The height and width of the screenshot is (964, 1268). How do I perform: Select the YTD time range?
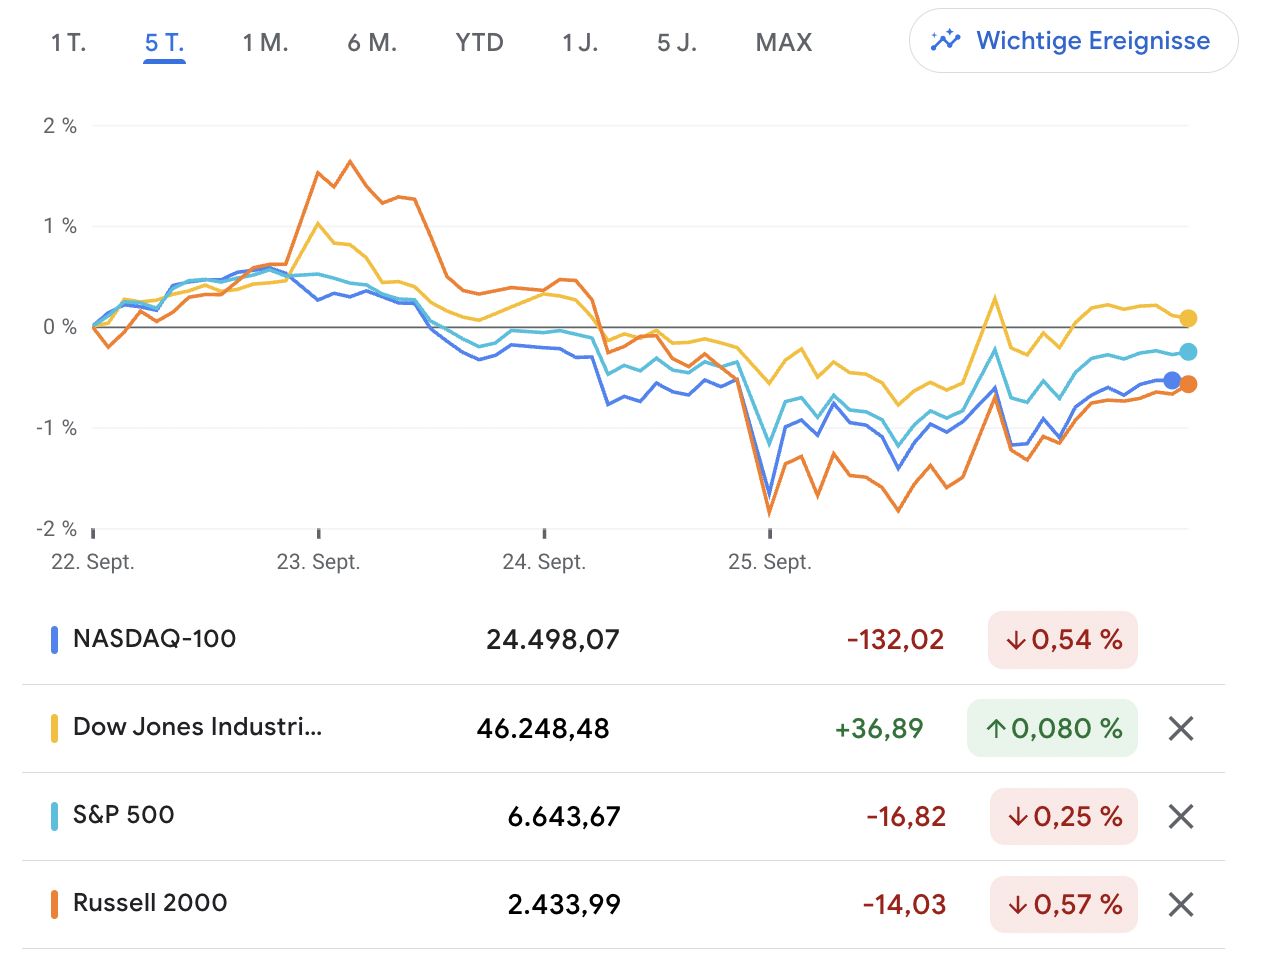click(479, 43)
